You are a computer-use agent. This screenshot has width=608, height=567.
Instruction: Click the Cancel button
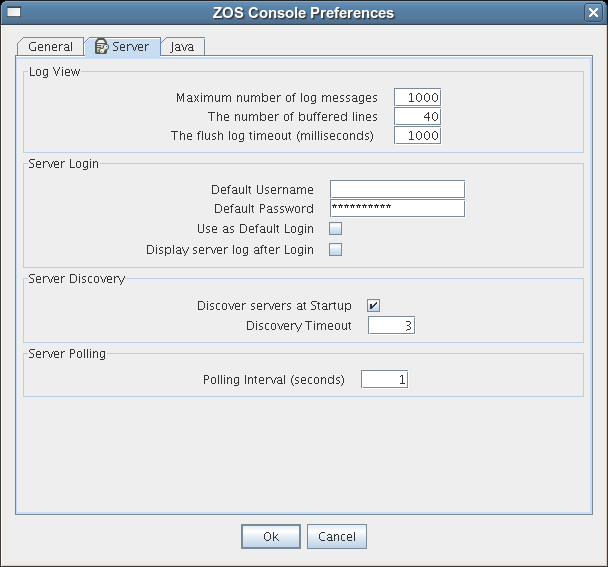tap(337, 537)
